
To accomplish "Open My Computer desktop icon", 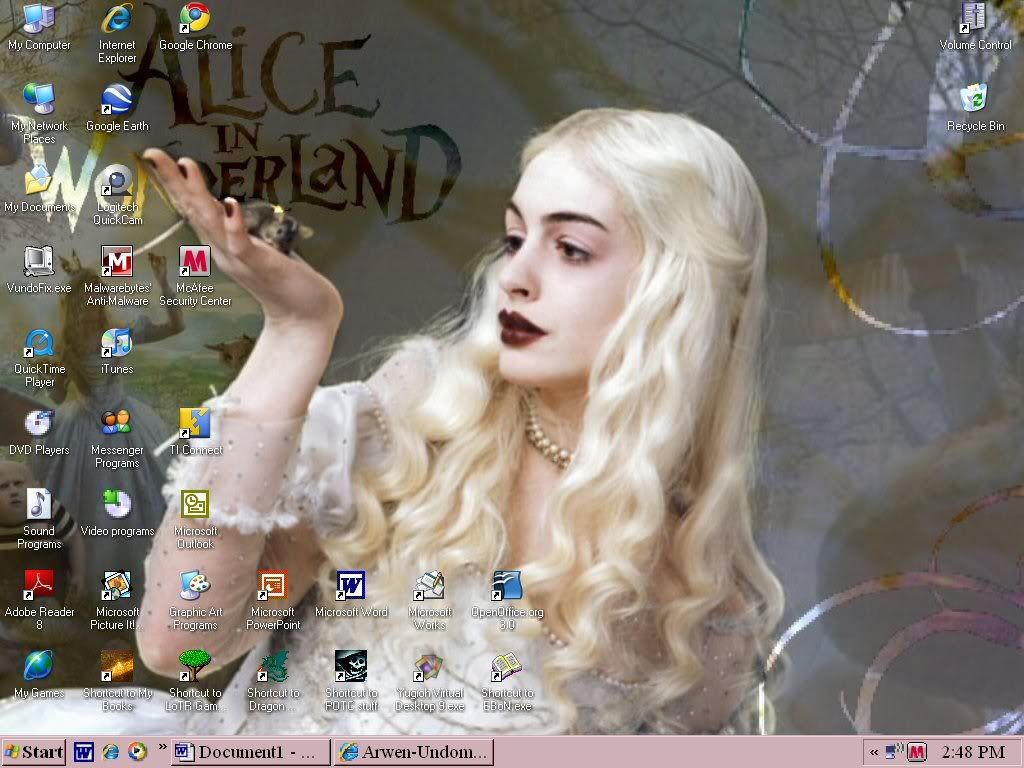I will (x=39, y=28).
